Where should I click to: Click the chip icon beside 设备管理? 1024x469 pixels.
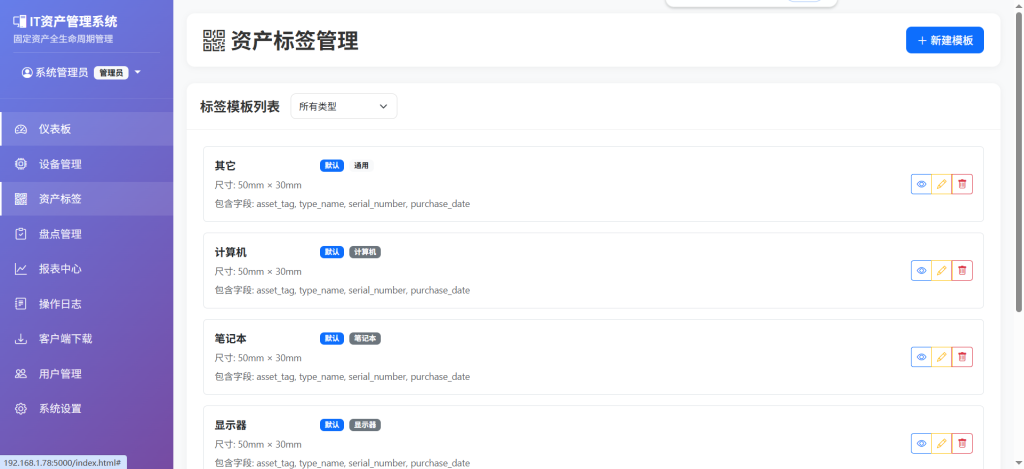coord(21,164)
